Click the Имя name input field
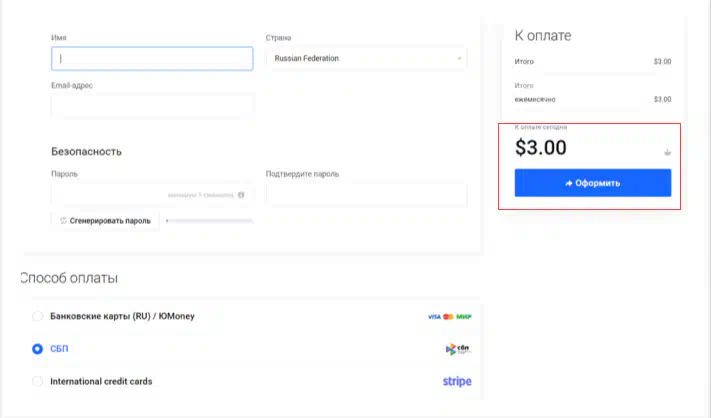The width and height of the screenshot is (711, 418). [x=152, y=58]
